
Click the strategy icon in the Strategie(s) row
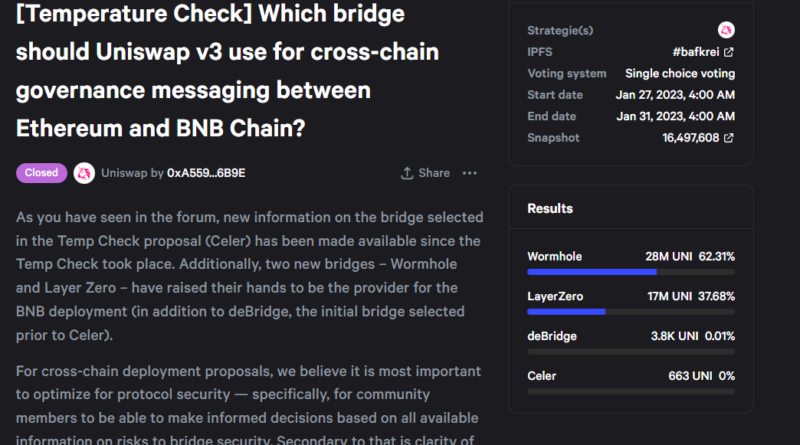click(727, 30)
